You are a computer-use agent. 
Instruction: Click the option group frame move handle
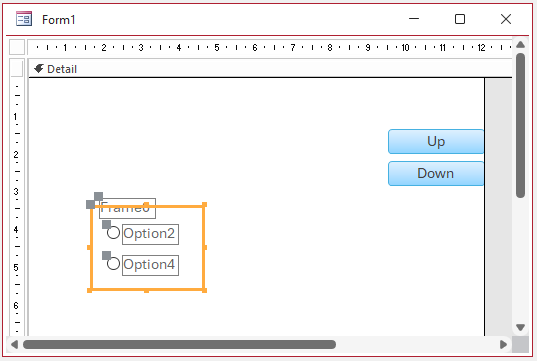click(x=90, y=204)
